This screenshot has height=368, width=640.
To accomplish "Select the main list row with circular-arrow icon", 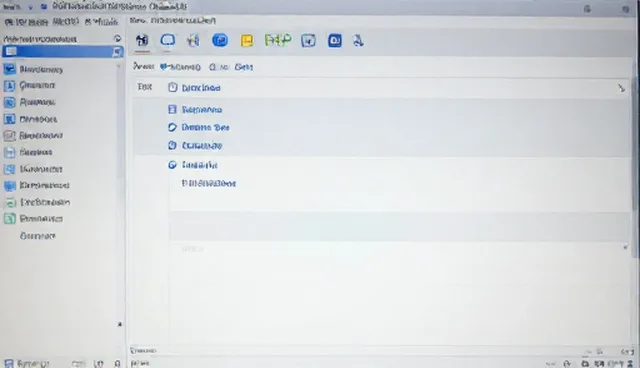I will coord(381,127).
